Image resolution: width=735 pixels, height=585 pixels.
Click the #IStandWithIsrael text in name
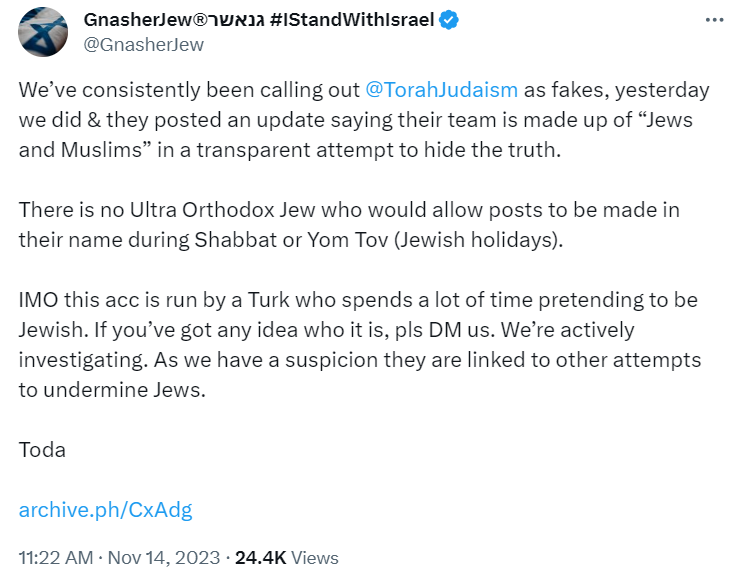[352, 20]
